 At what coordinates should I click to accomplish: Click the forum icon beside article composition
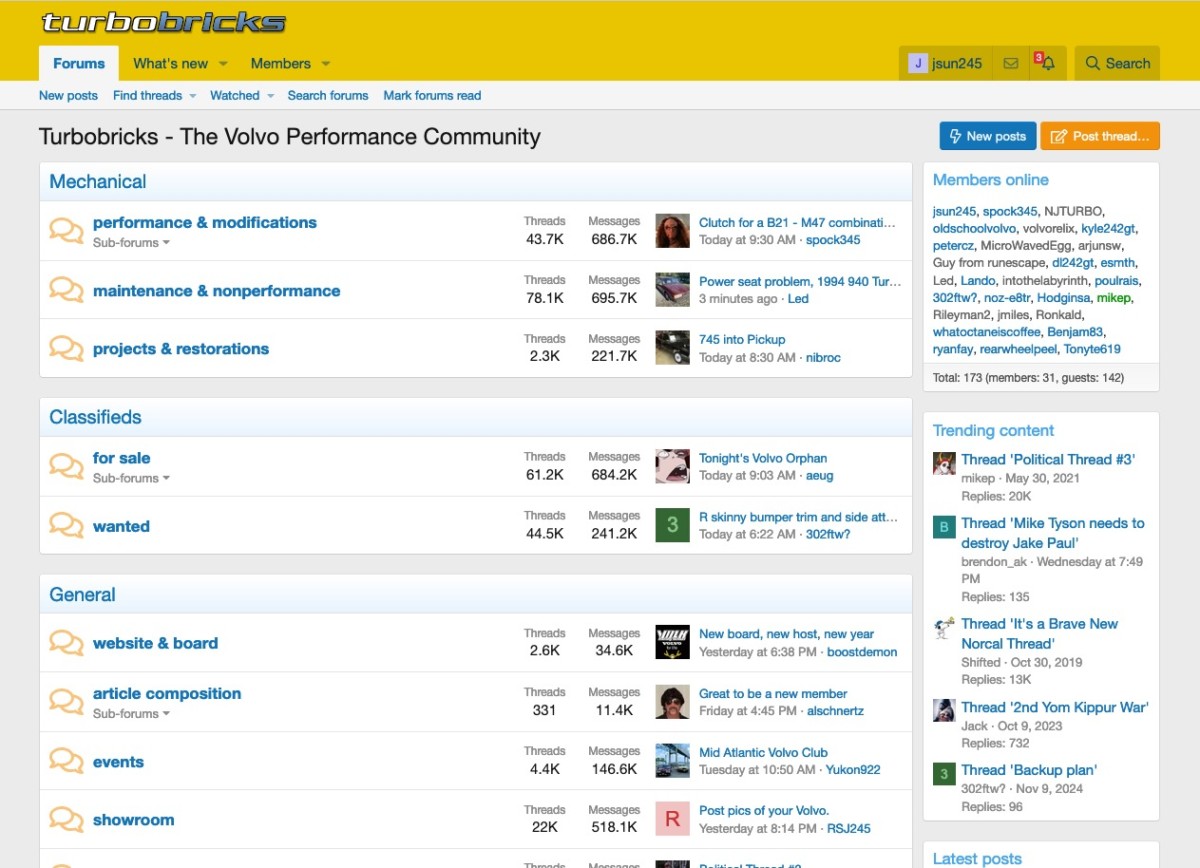(66, 702)
